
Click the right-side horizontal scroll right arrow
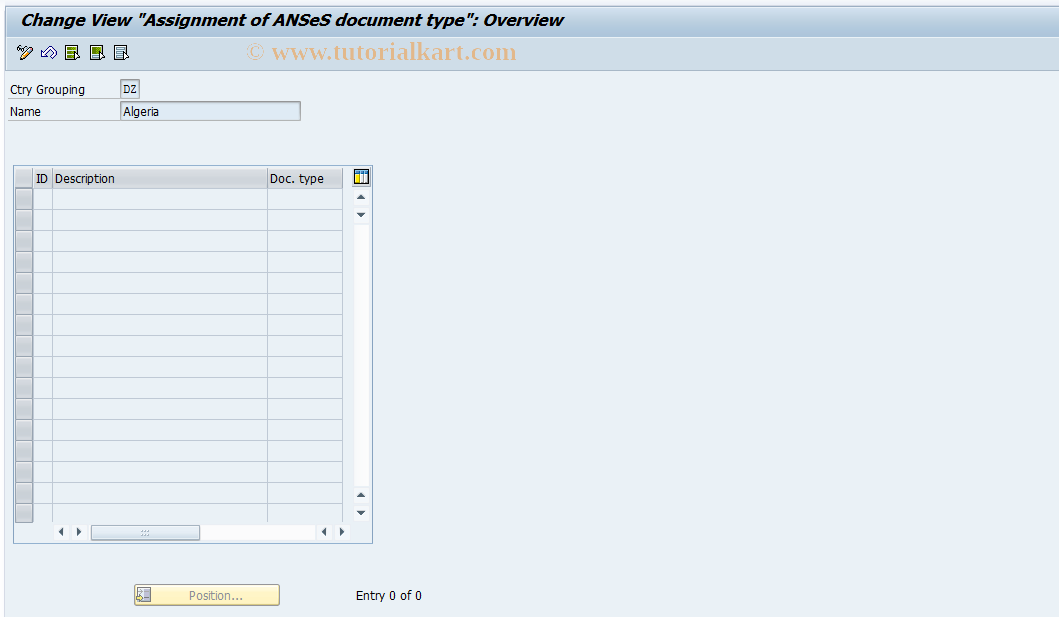click(342, 532)
